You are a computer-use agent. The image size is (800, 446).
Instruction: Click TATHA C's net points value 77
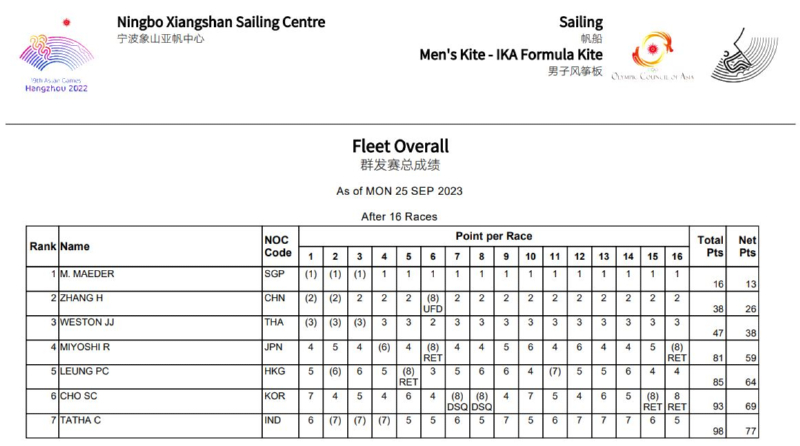point(746,431)
